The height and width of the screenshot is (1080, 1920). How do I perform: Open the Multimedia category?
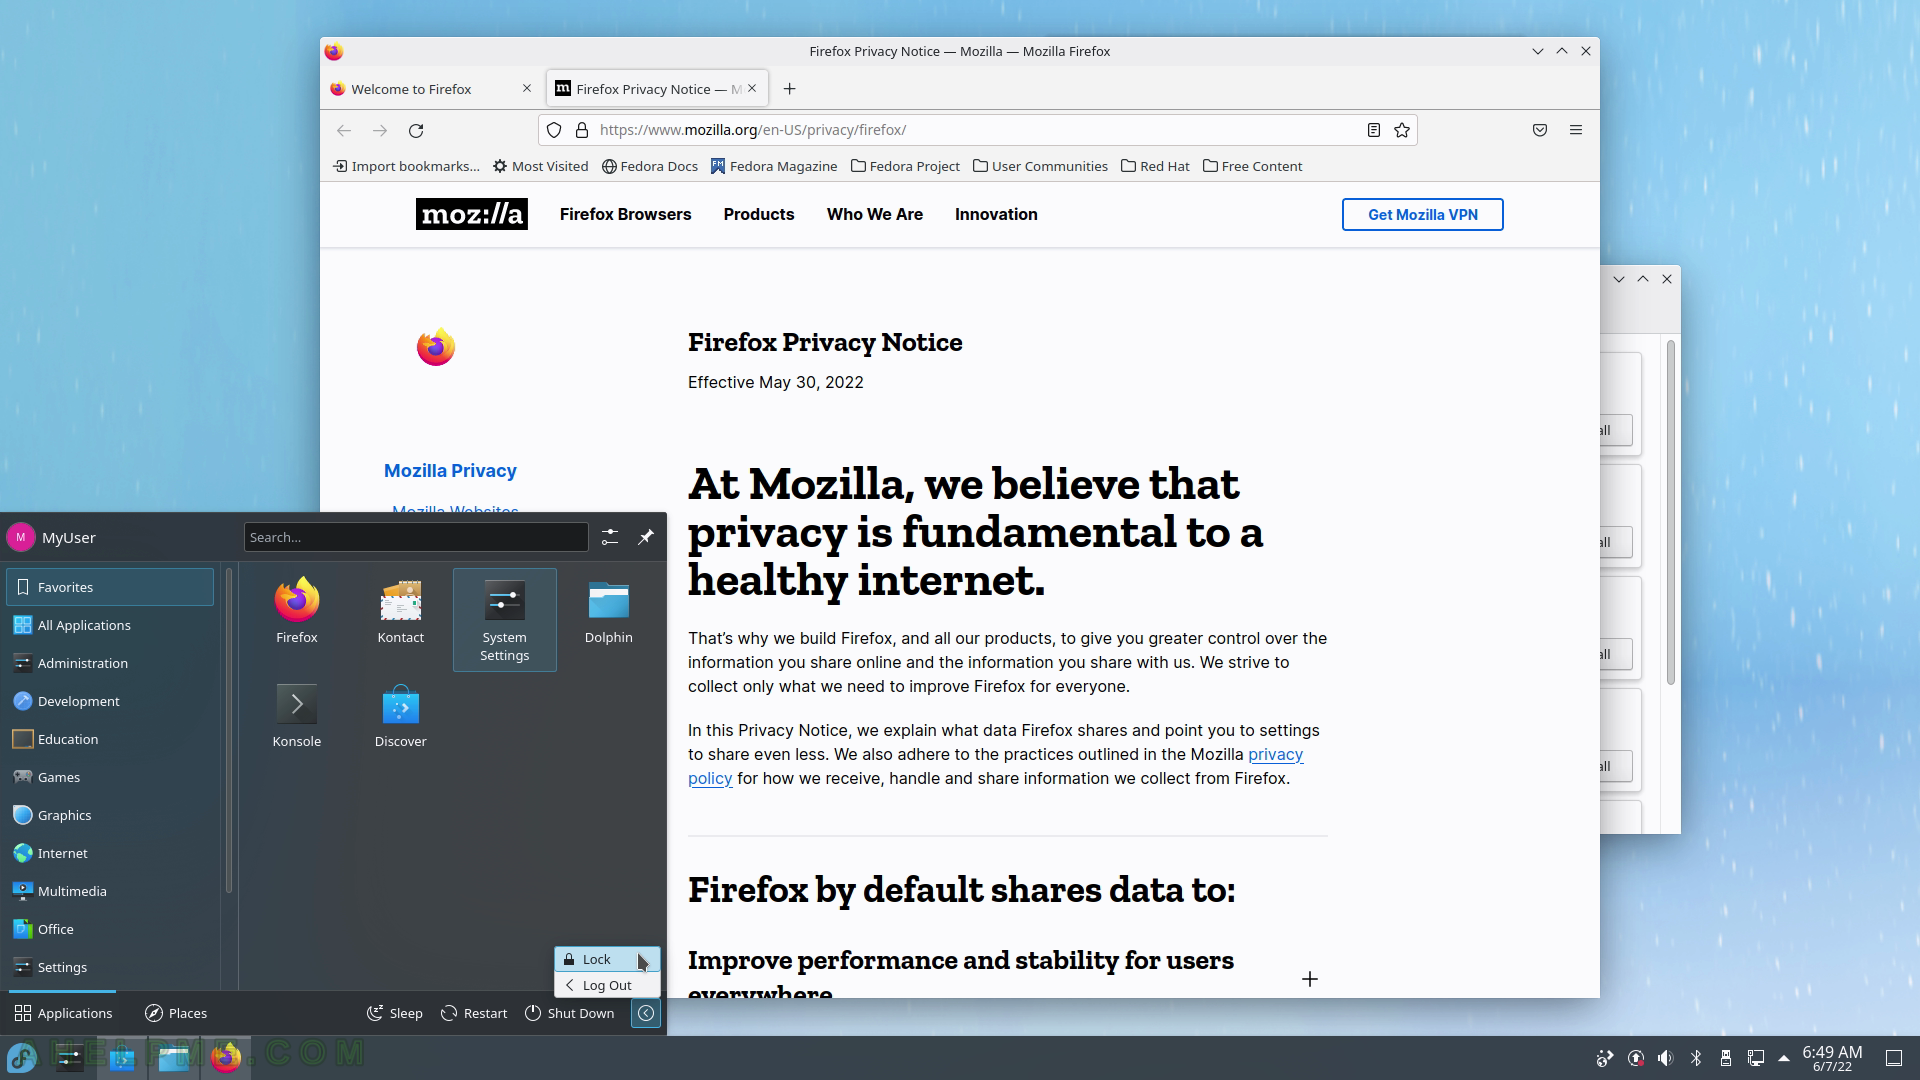coord(110,891)
